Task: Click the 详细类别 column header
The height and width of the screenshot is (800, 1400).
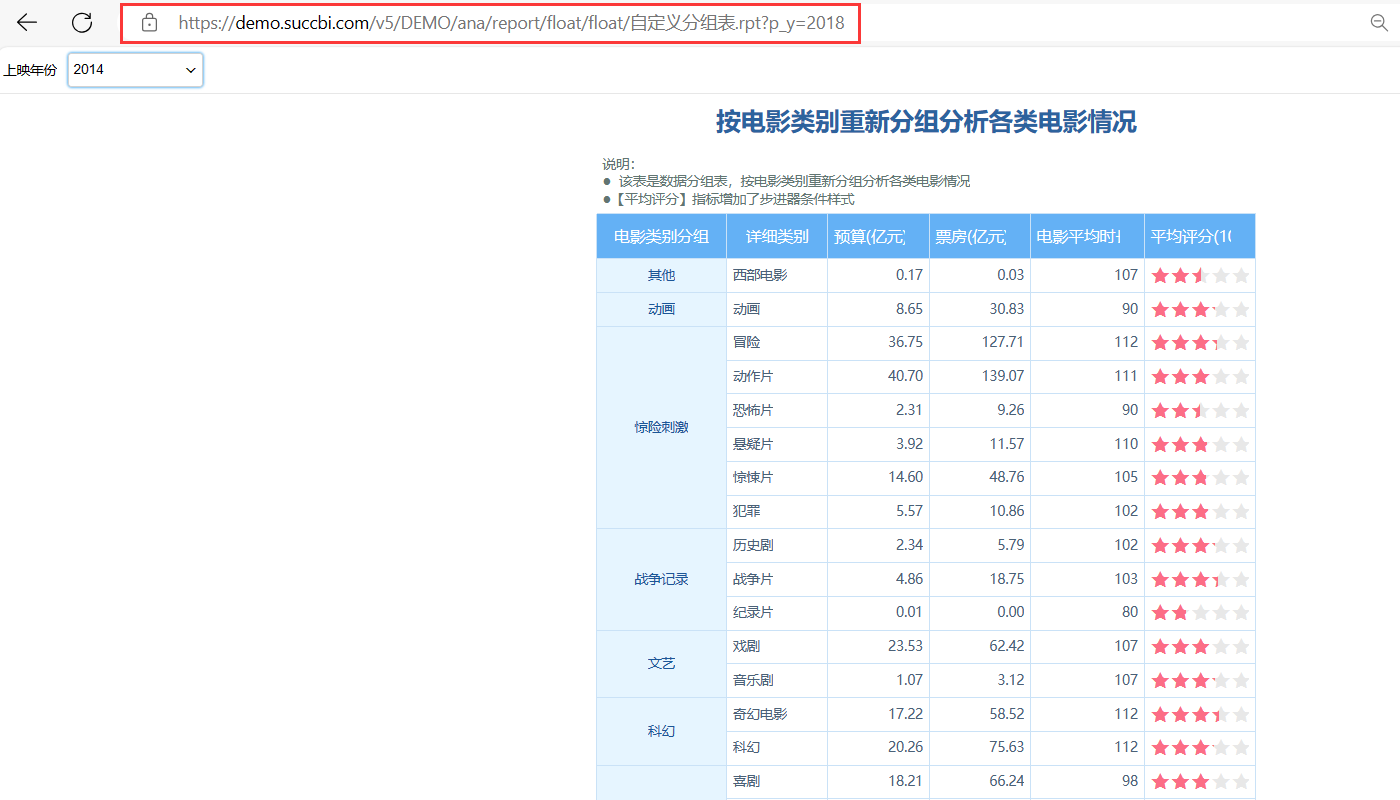Action: click(777, 237)
